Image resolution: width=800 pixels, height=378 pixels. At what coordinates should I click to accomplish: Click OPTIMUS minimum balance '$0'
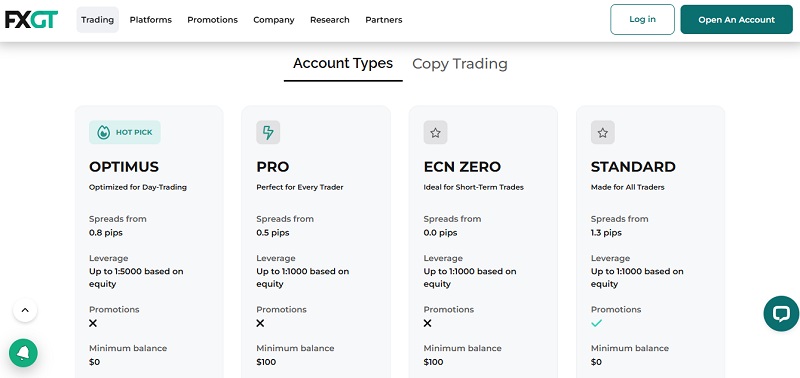tap(94, 362)
